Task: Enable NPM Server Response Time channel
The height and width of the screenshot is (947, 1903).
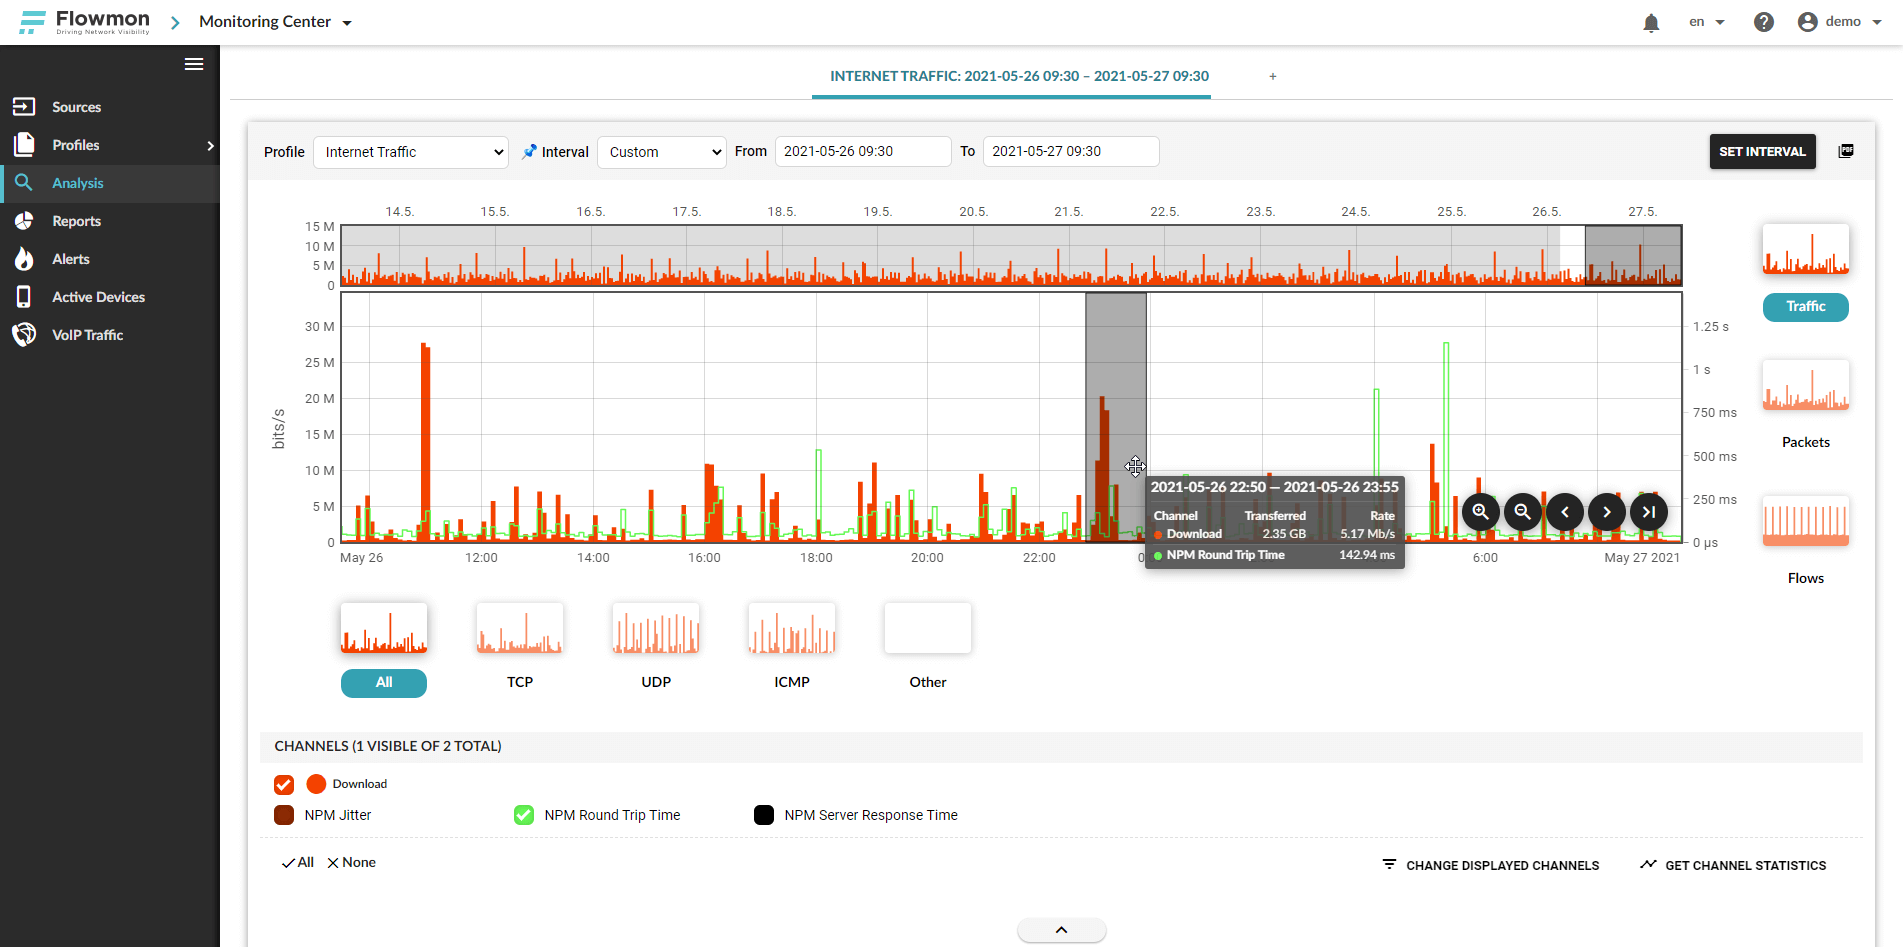Action: [763, 815]
